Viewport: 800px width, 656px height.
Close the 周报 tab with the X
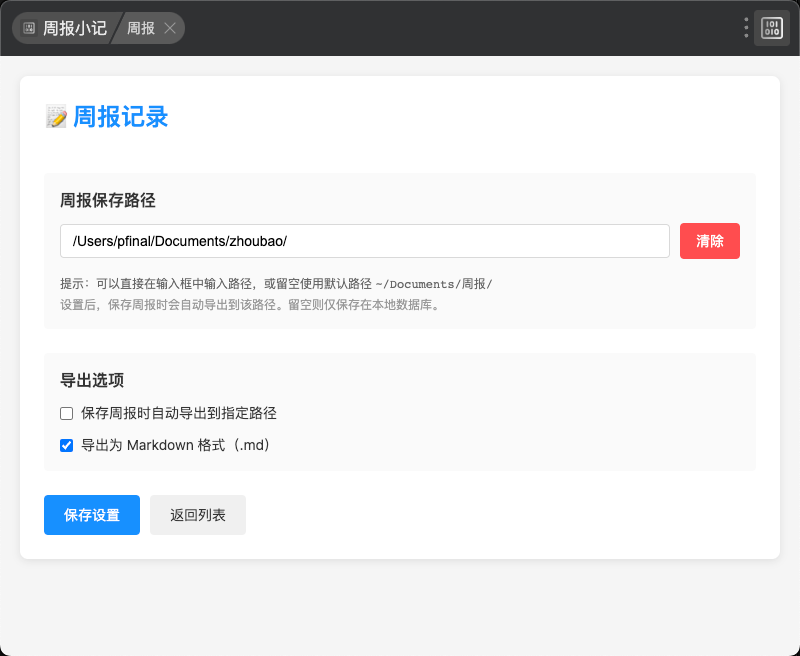(170, 28)
